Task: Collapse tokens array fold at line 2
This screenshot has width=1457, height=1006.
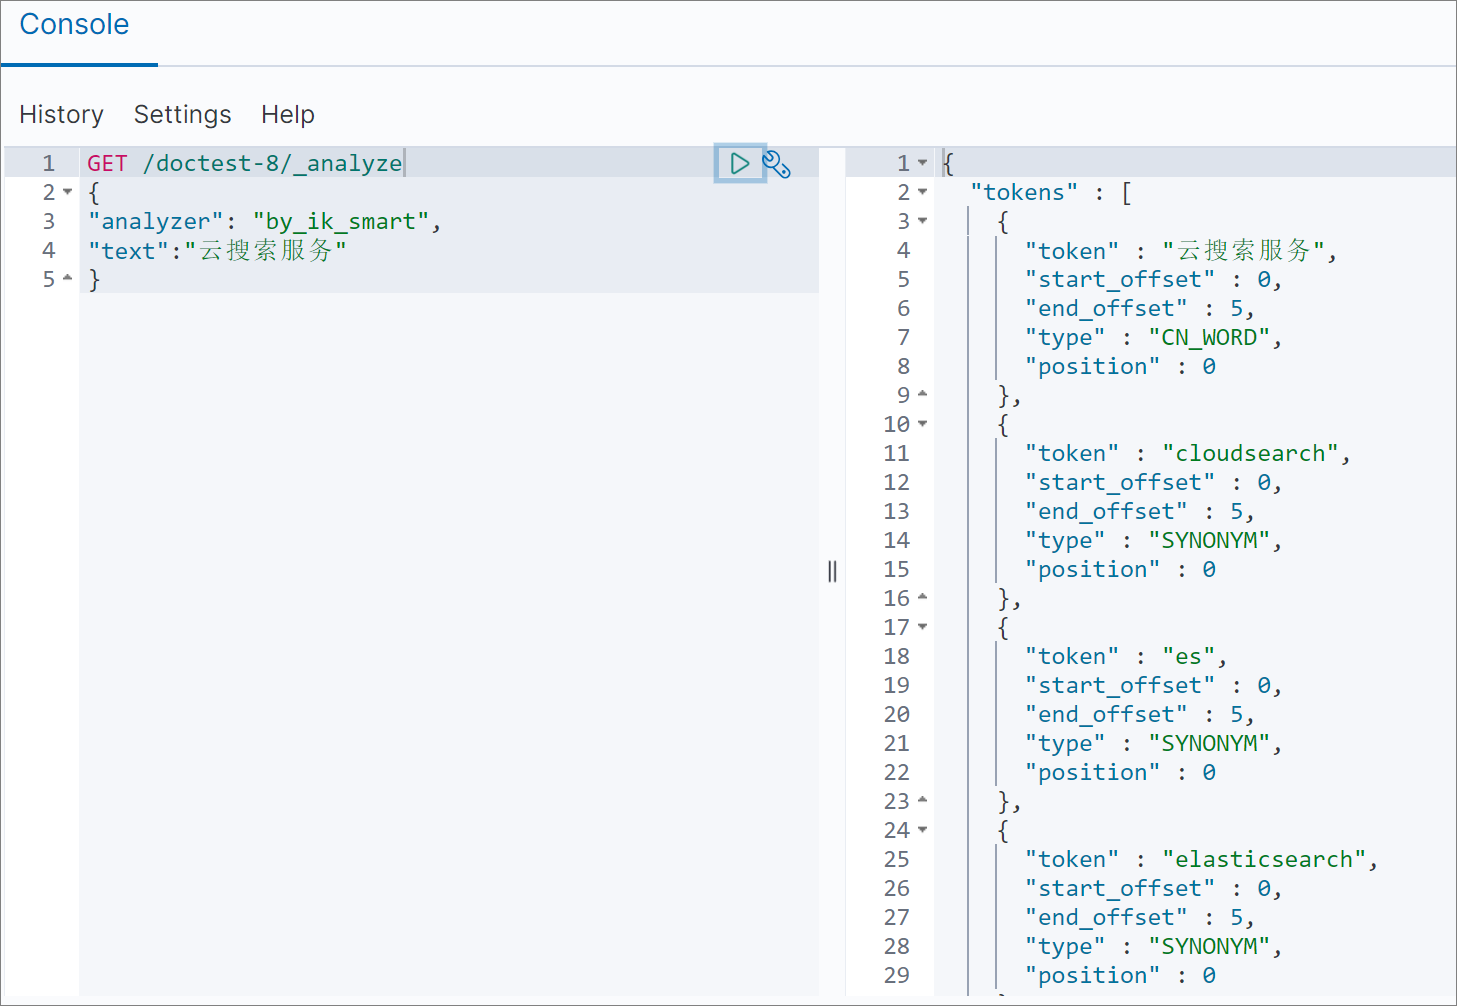Action: click(923, 191)
